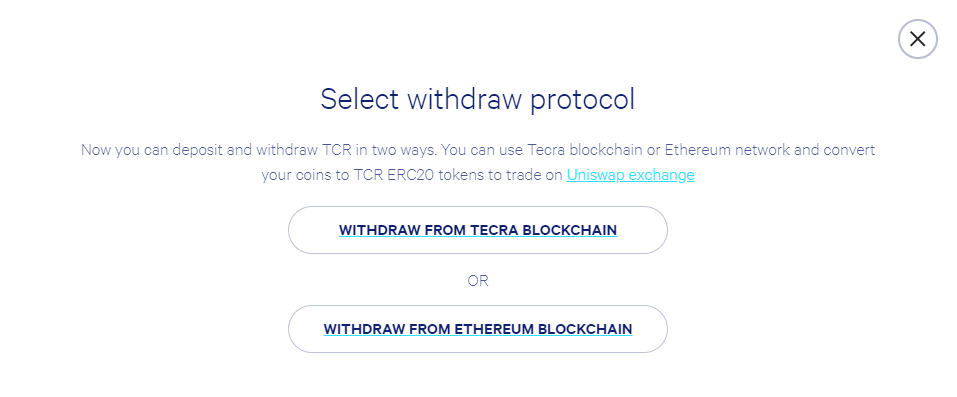This screenshot has height=397, width=957.
Task: Click underlined 'WITHDRAW FROM ETHEREUM BLOCKCHAIN' text
Action: (x=478, y=329)
